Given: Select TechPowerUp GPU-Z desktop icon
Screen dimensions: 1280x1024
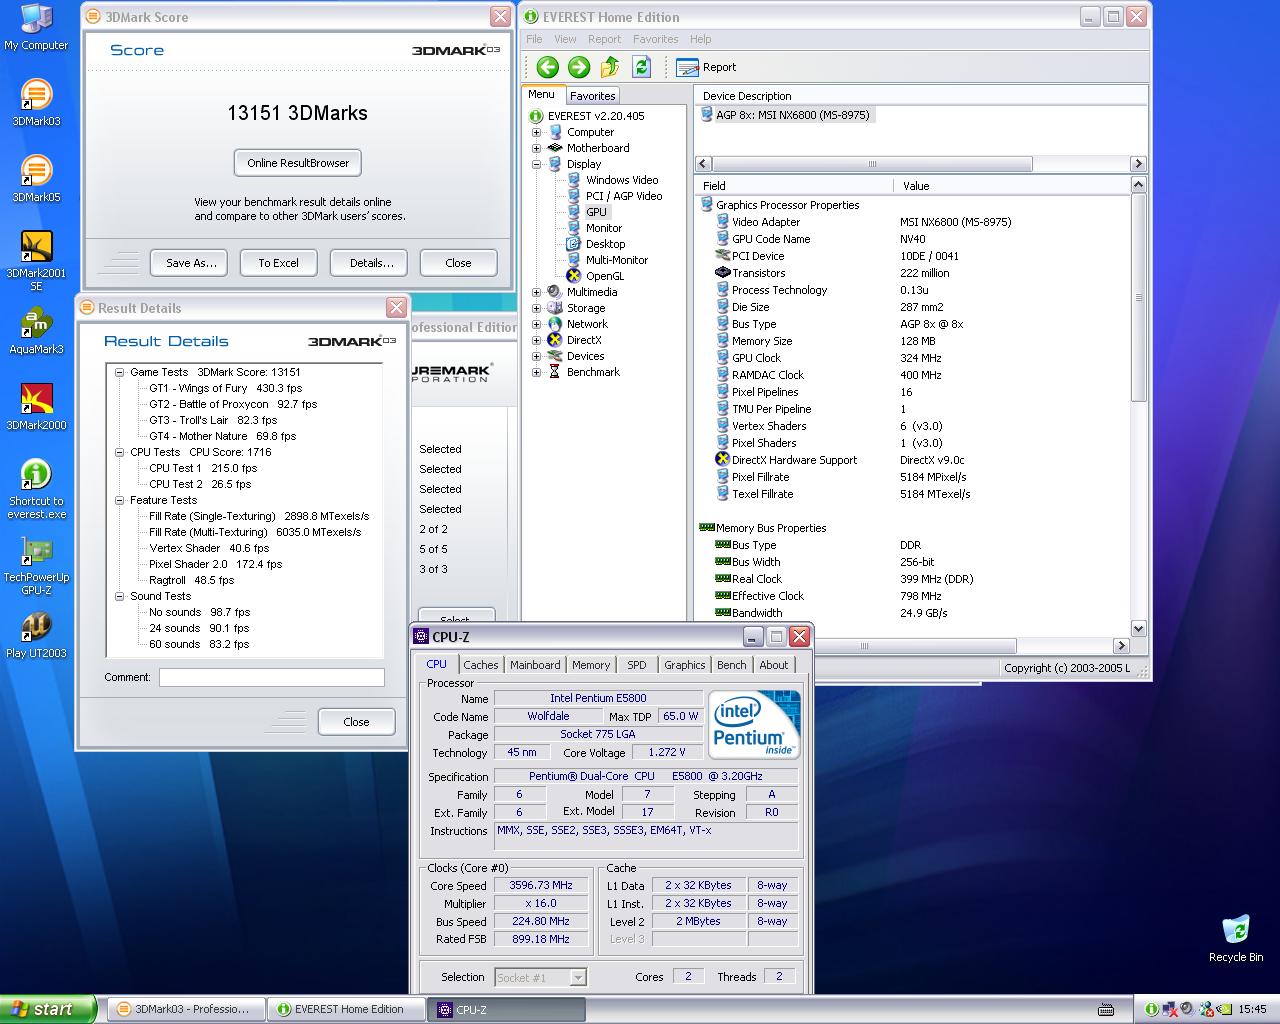Looking at the screenshot, I should coord(36,565).
